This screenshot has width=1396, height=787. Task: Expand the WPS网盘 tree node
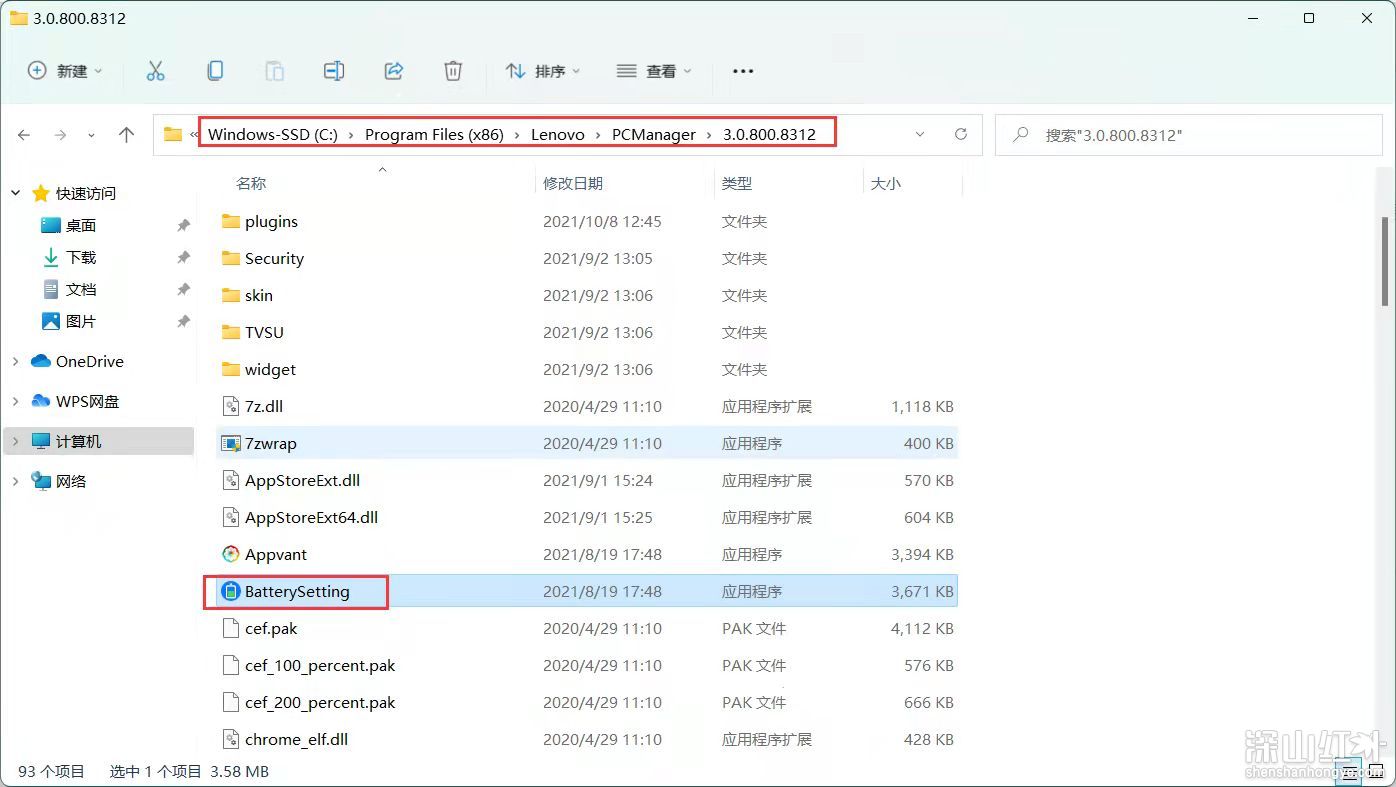[x=16, y=401]
